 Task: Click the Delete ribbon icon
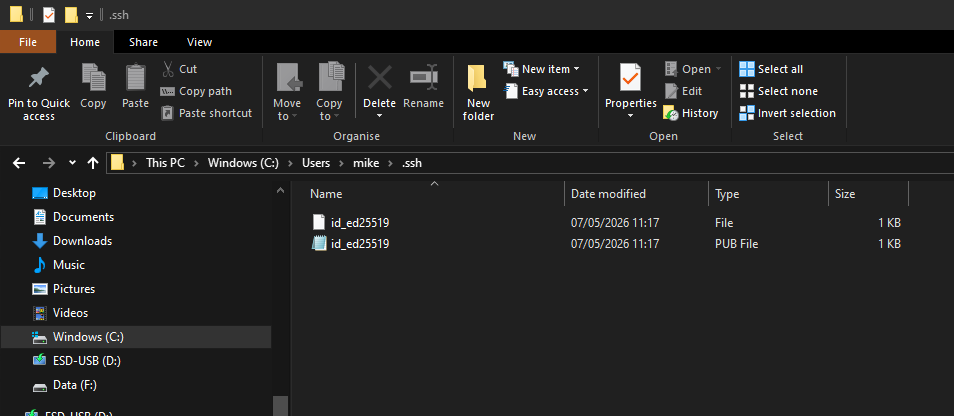(380, 78)
